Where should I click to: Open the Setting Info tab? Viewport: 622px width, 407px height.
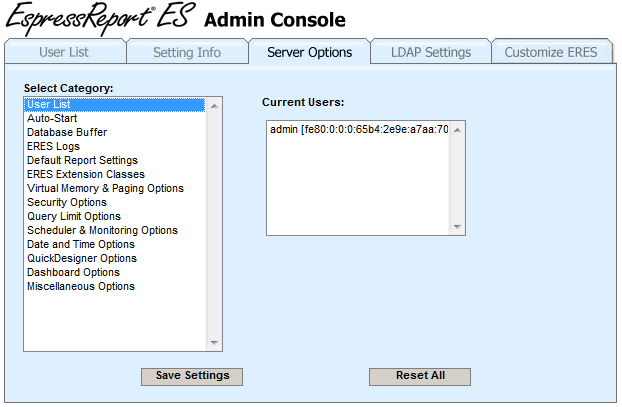click(187, 52)
